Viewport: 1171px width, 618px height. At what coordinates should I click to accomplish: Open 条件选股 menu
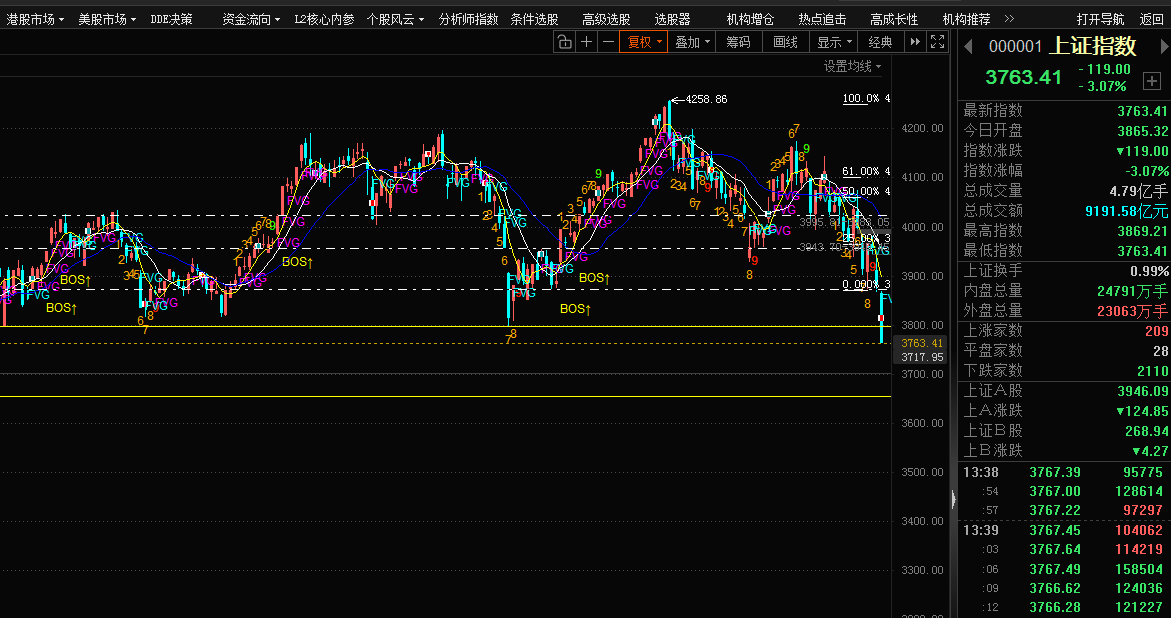534,19
